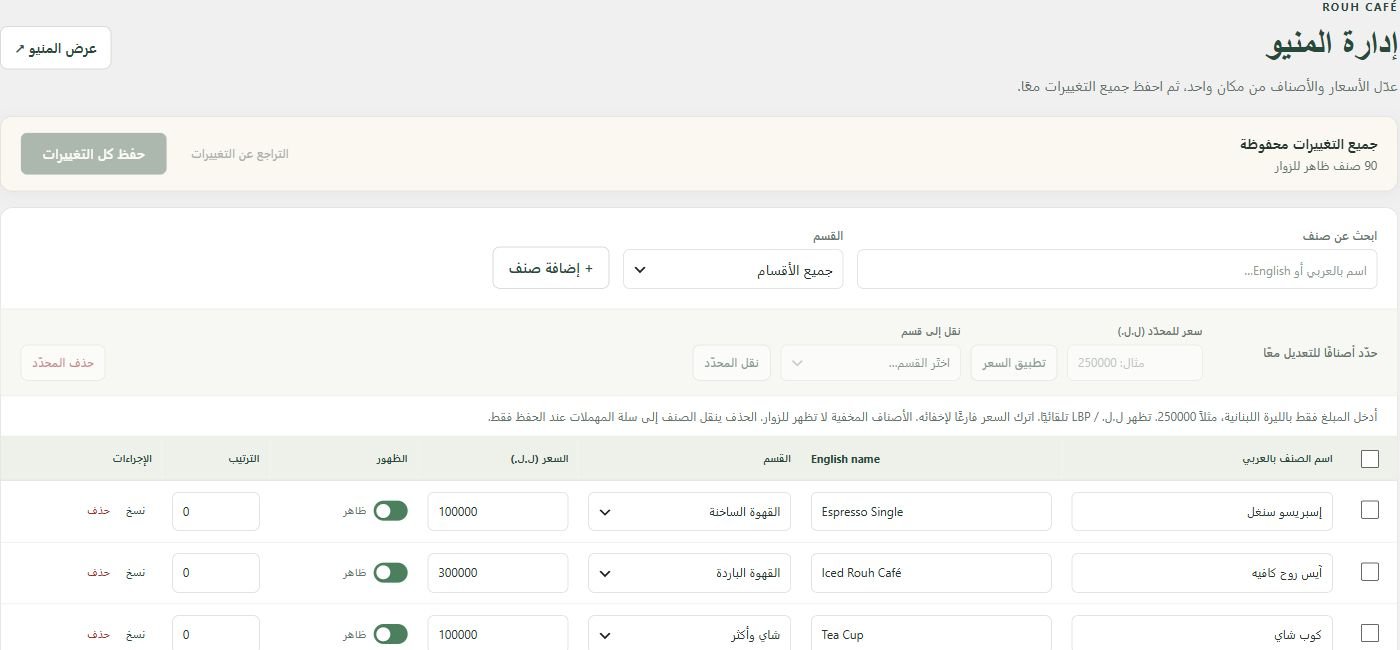Select the Espresso Single row checkbox
Screen dimensions: 1400x650
(1370, 510)
